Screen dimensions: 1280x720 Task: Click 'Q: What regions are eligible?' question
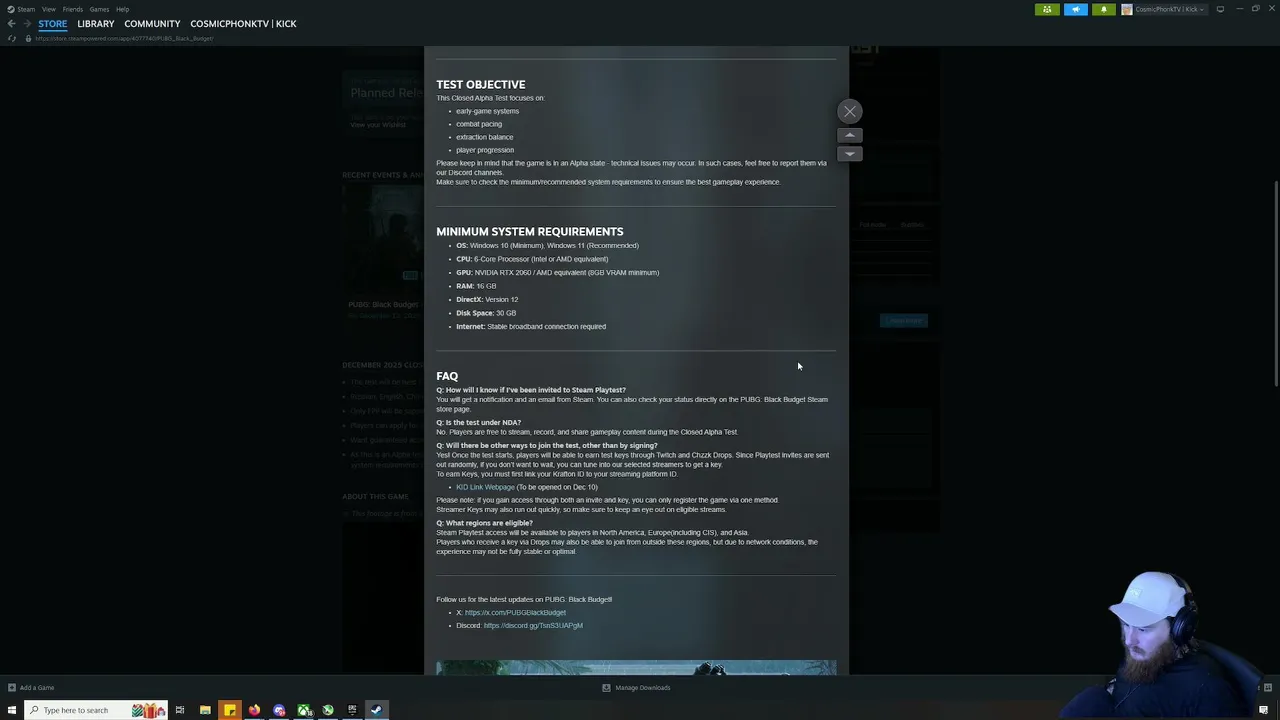(x=484, y=523)
